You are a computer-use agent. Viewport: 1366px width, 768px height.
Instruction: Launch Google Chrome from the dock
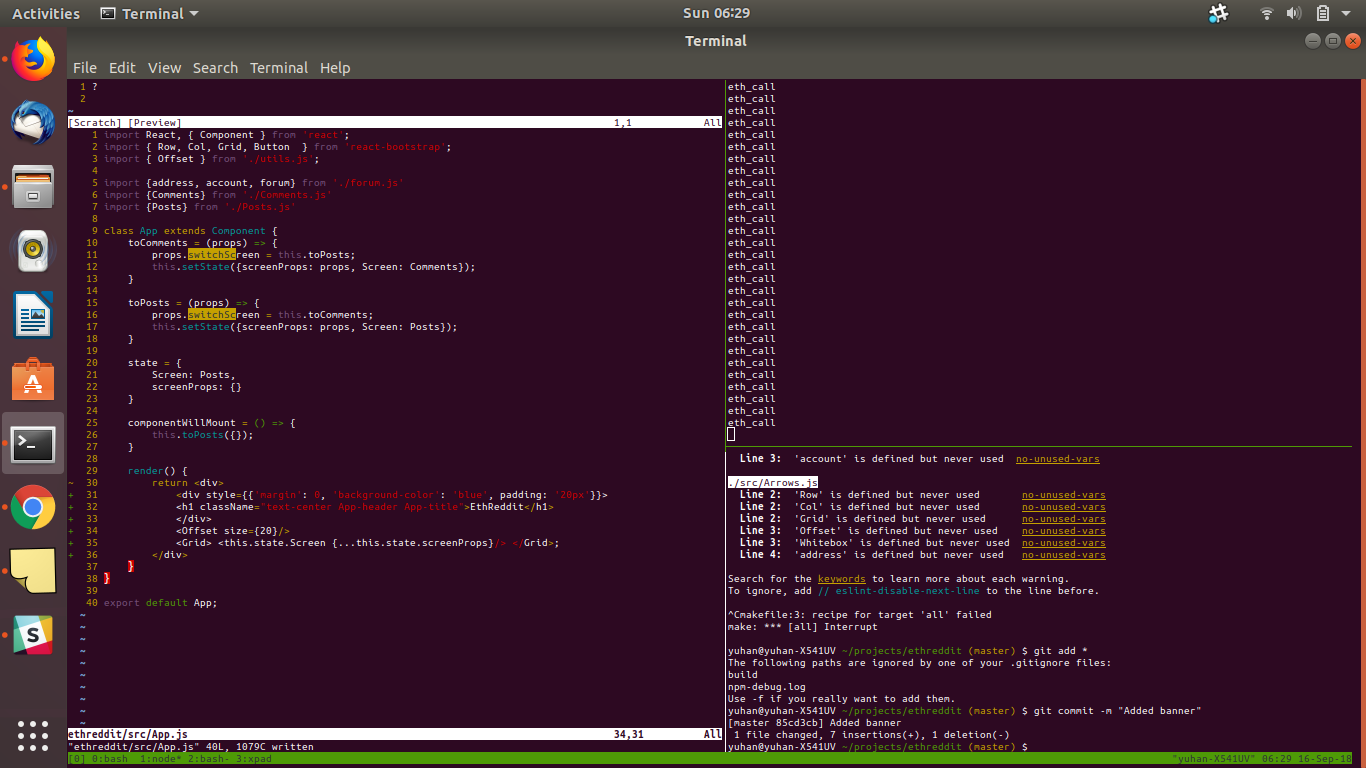tap(33, 507)
